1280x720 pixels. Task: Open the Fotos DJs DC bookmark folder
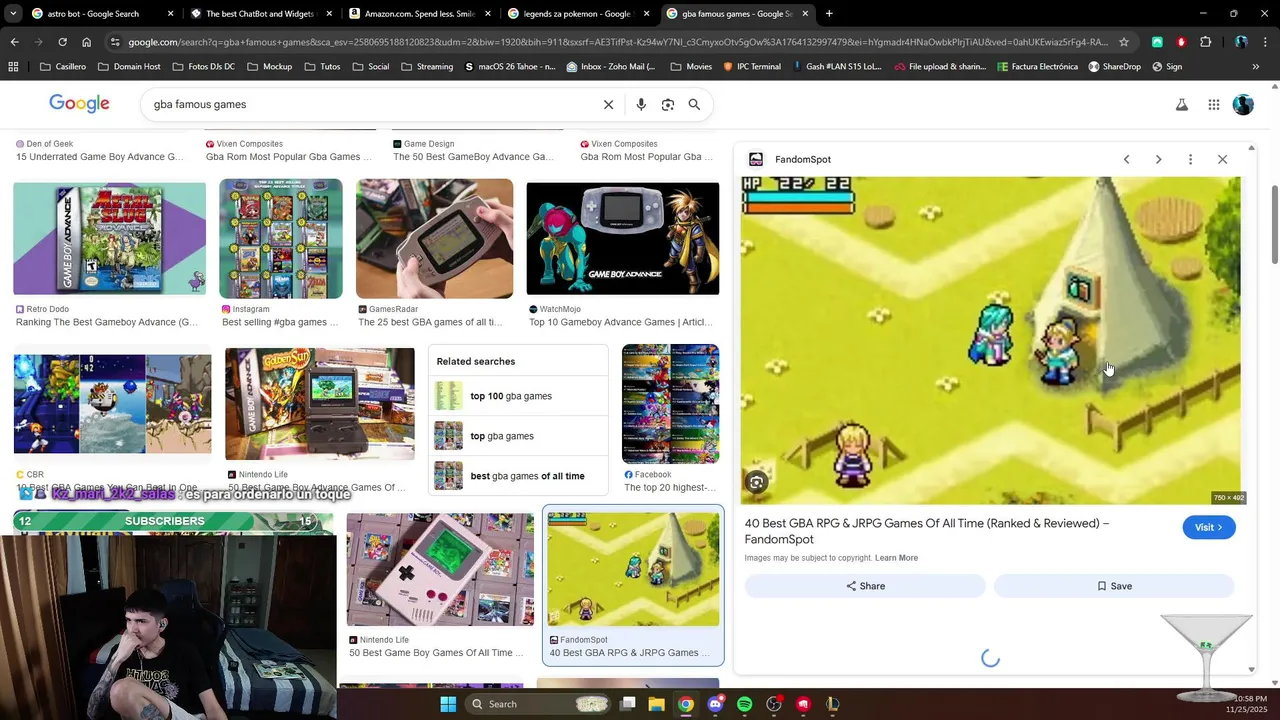pyautogui.click(x=203, y=67)
